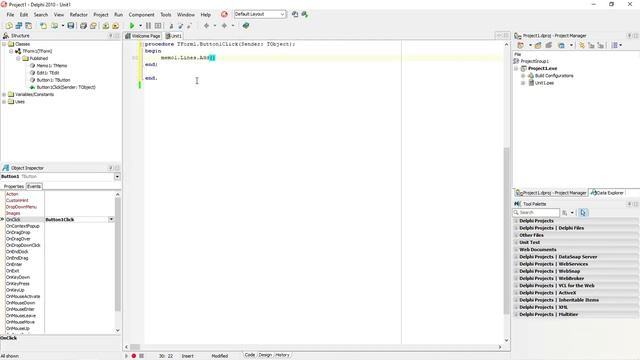
Task: Switch to the History tab
Action: pyautogui.click(x=282, y=355)
